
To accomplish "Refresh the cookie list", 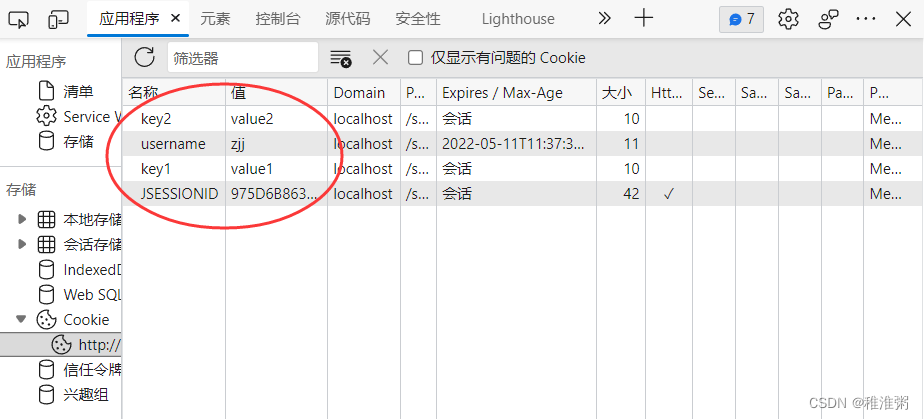I will click(x=144, y=57).
